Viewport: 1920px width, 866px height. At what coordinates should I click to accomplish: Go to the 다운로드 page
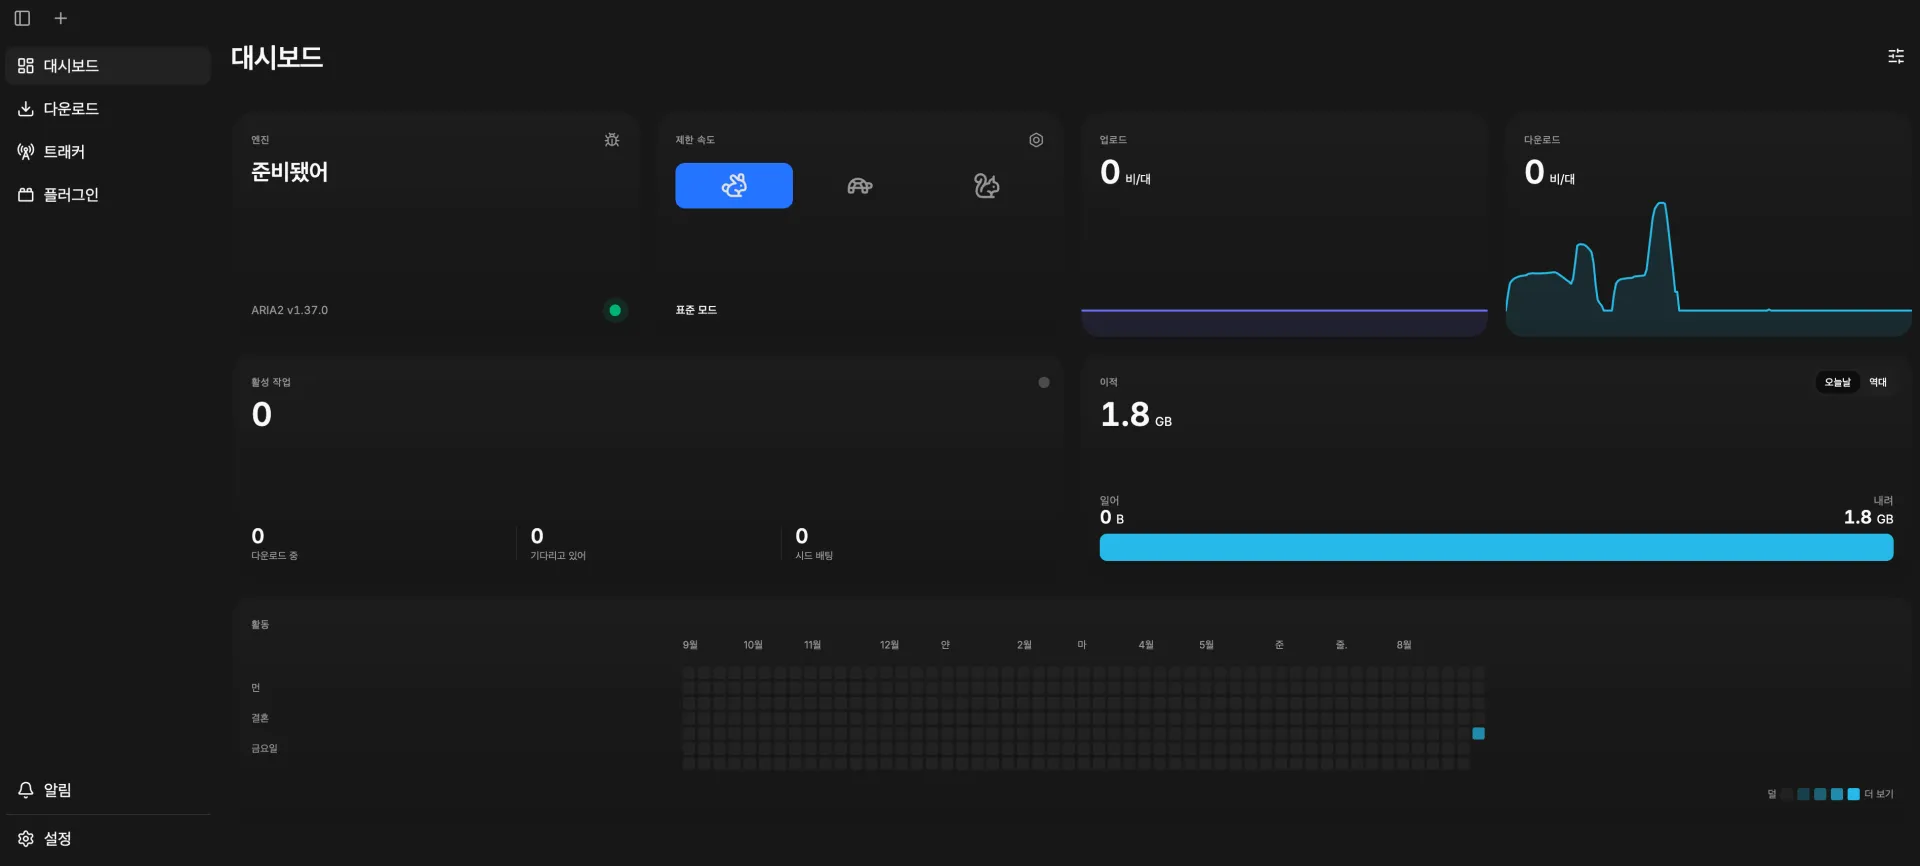click(108, 108)
